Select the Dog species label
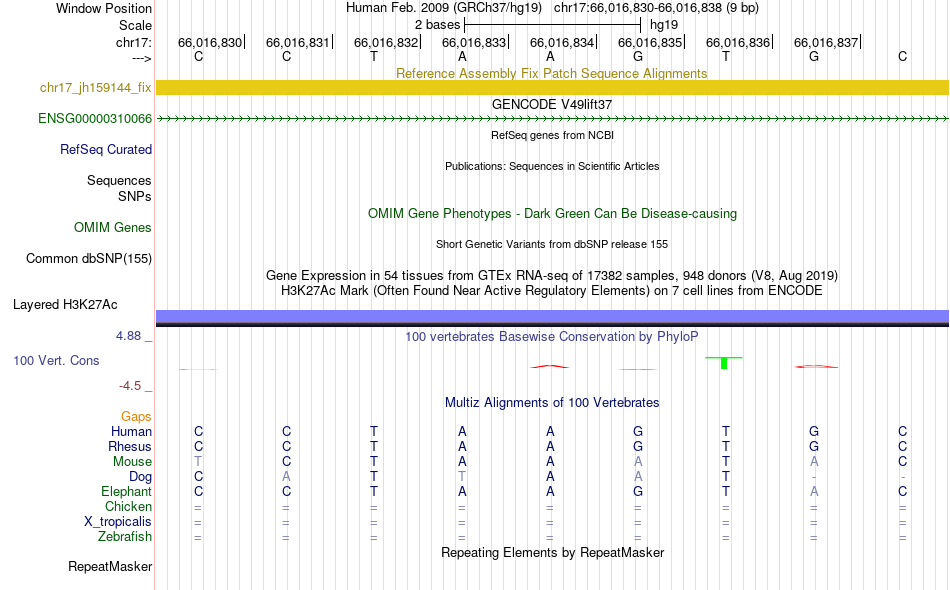Viewport: 950px width, 590px height. click(140, 477)
